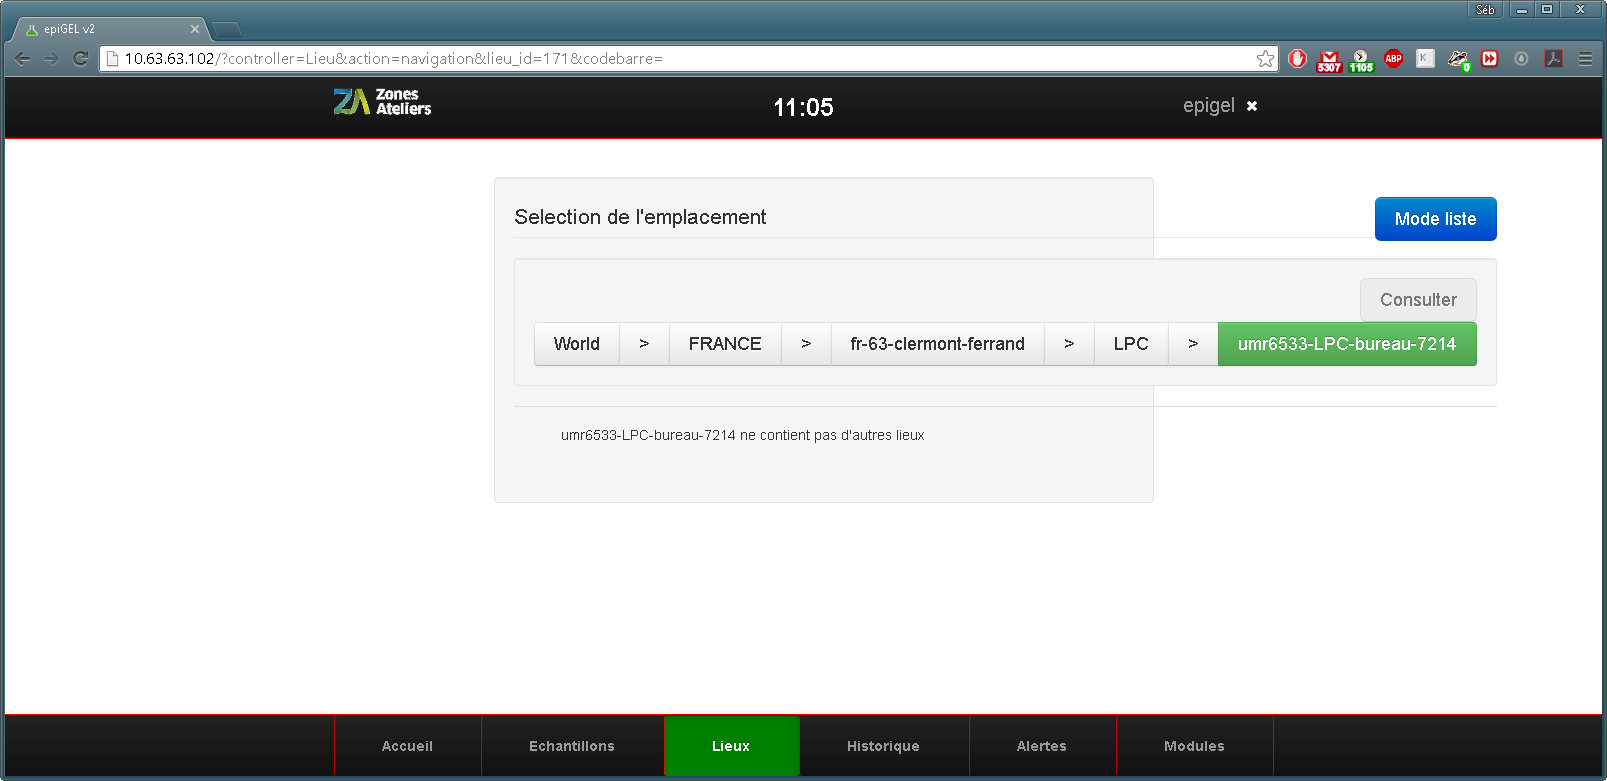Bookmark this page with the star icon
Viewport: 1607px width, 781px height.
coord(1265,59)
